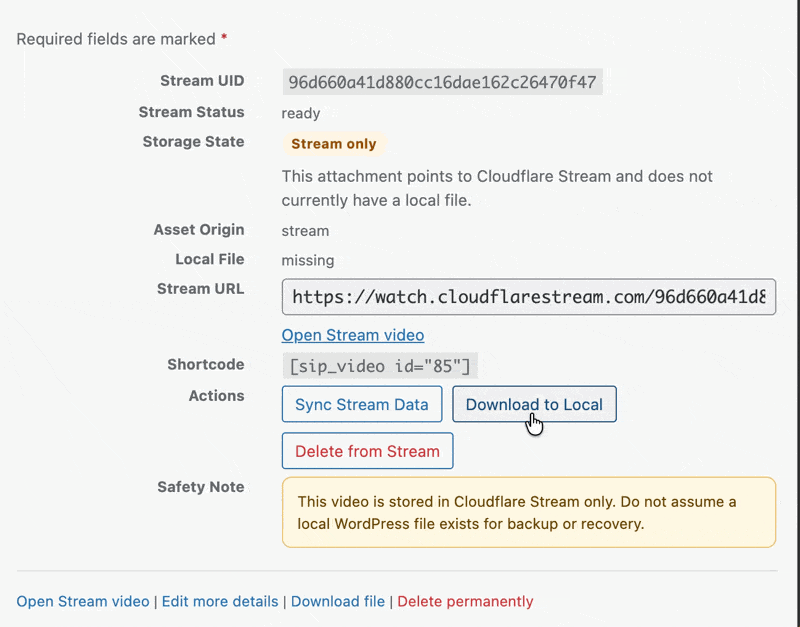Open Stream video link below the URL field
800x627 pixels.
(352, 335)
